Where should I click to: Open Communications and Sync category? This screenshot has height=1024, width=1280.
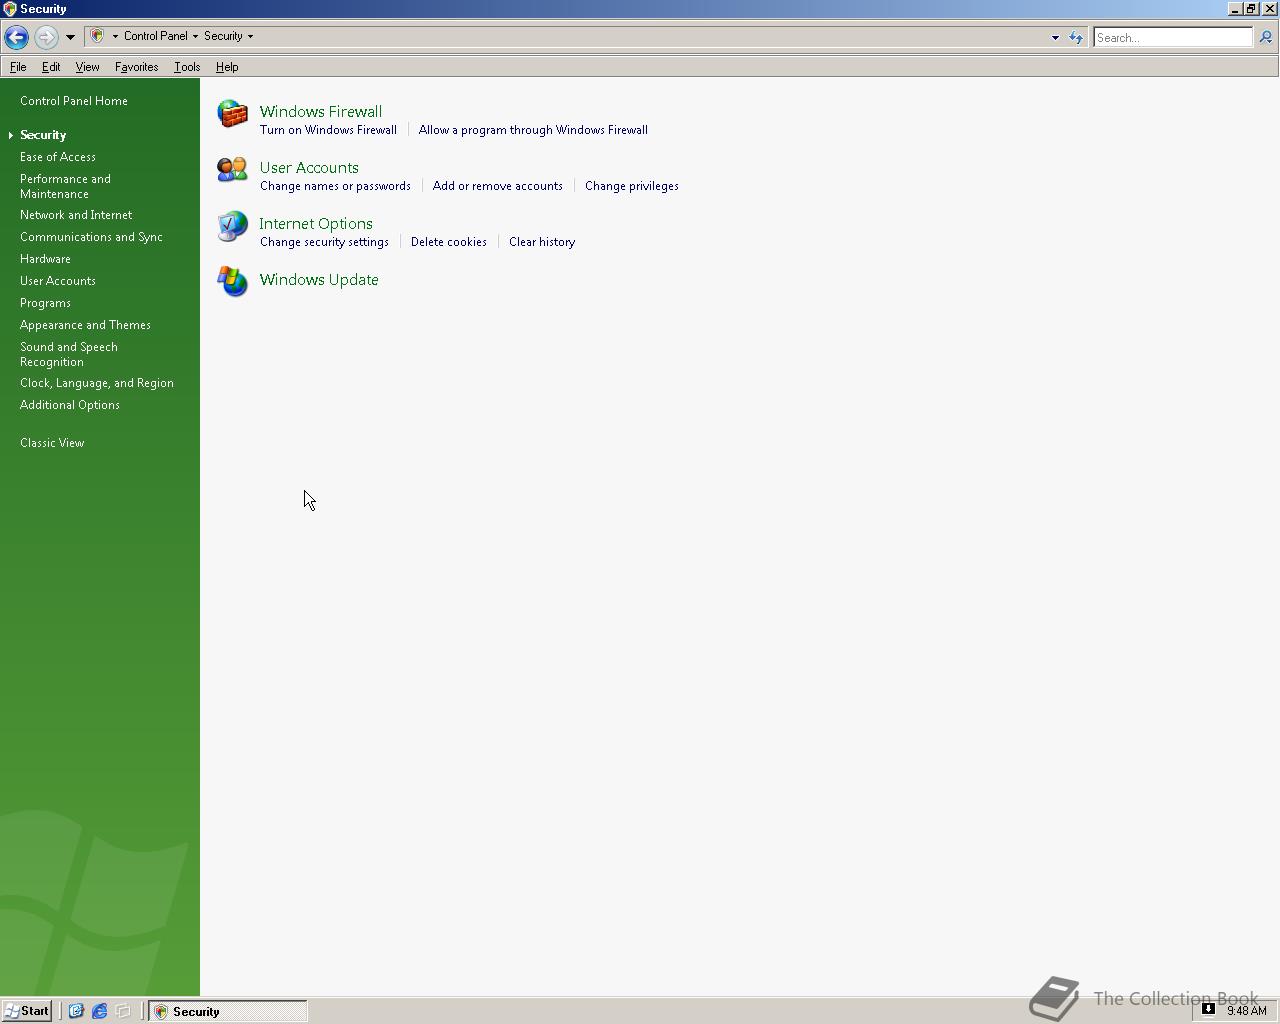[x=91, y=237]
